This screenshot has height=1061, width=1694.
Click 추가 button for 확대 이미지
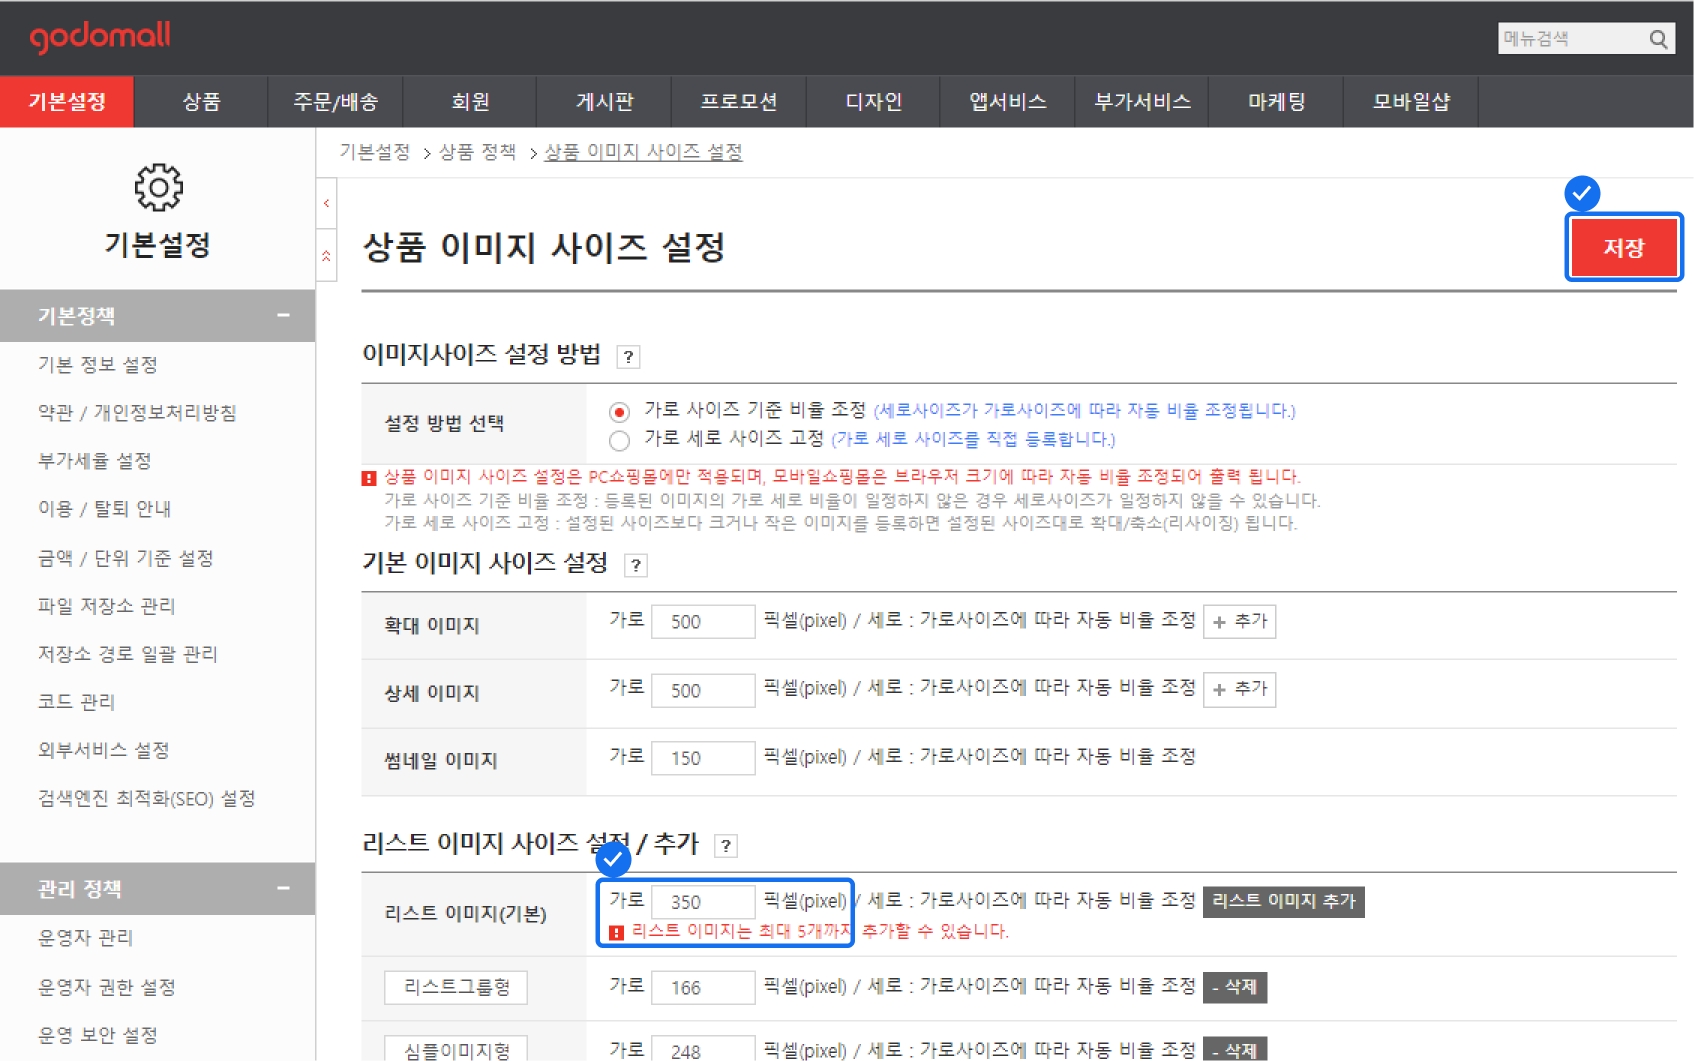[1239, 621]
